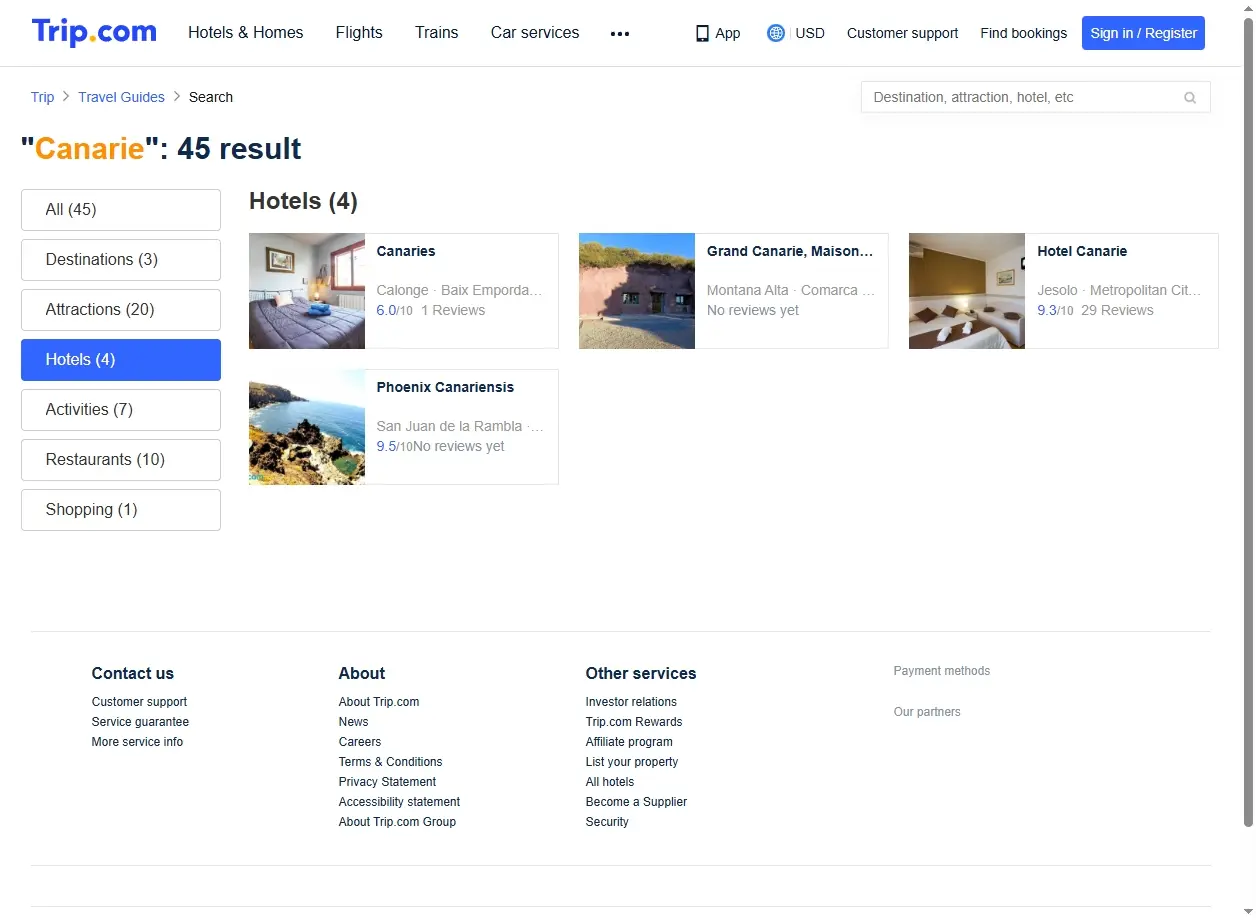The width and height of the screenshot is (1256, 921).
Task: Filter results by Restaurants (10)
Action: click(x=121, y=460)
